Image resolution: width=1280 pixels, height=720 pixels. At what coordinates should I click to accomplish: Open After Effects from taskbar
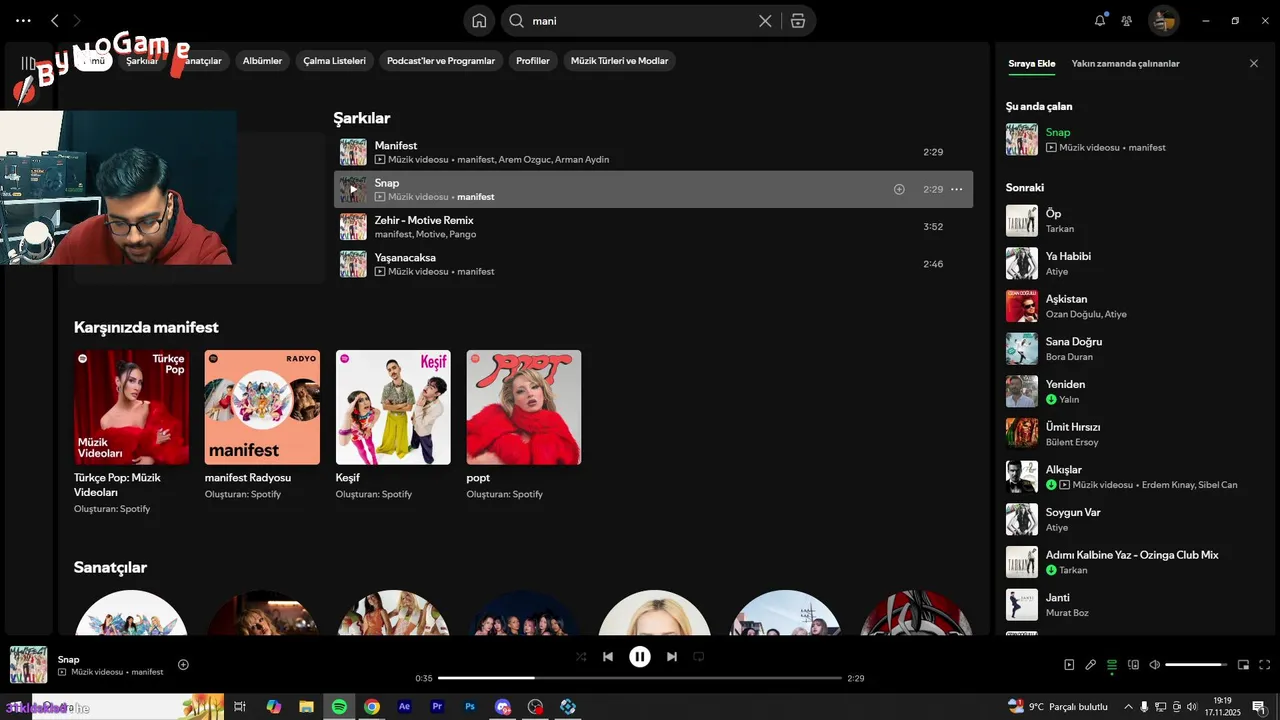[x=404, y=707]
